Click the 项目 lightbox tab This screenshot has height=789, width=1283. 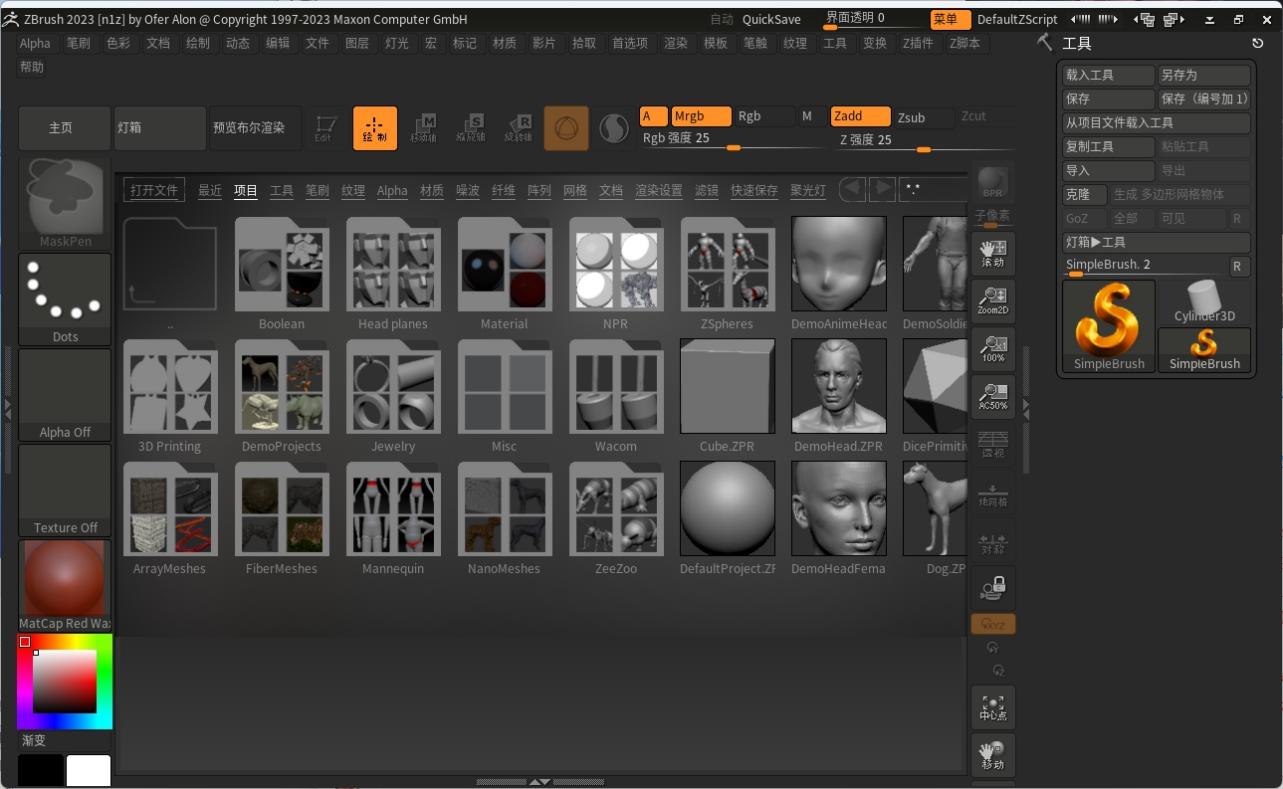coord(245,189)
